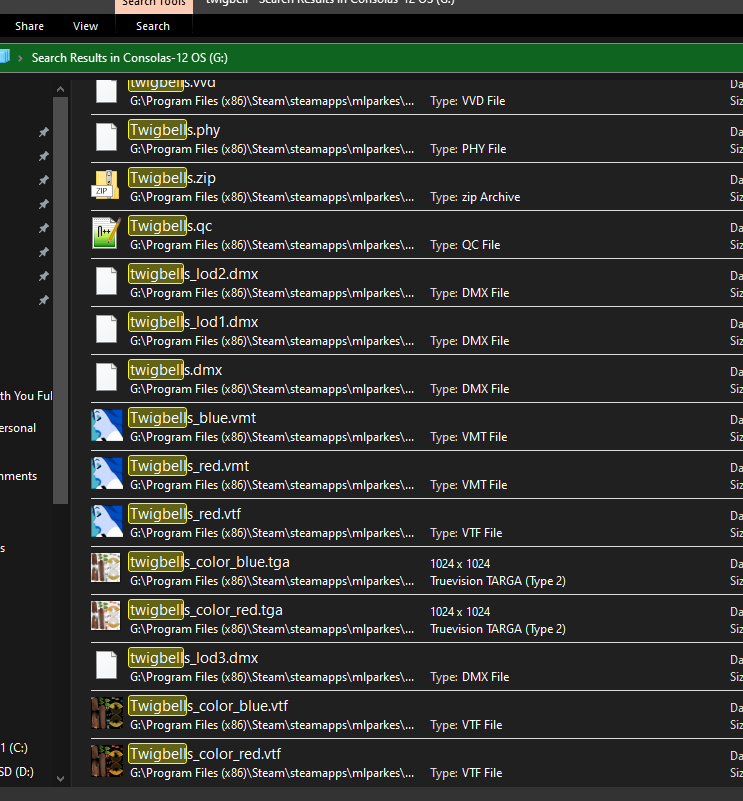Select the twigbells_lod3.dmx file name
The height and width of the screenshot is (801, 743).
pyautogui.click(x=193, y=658)
